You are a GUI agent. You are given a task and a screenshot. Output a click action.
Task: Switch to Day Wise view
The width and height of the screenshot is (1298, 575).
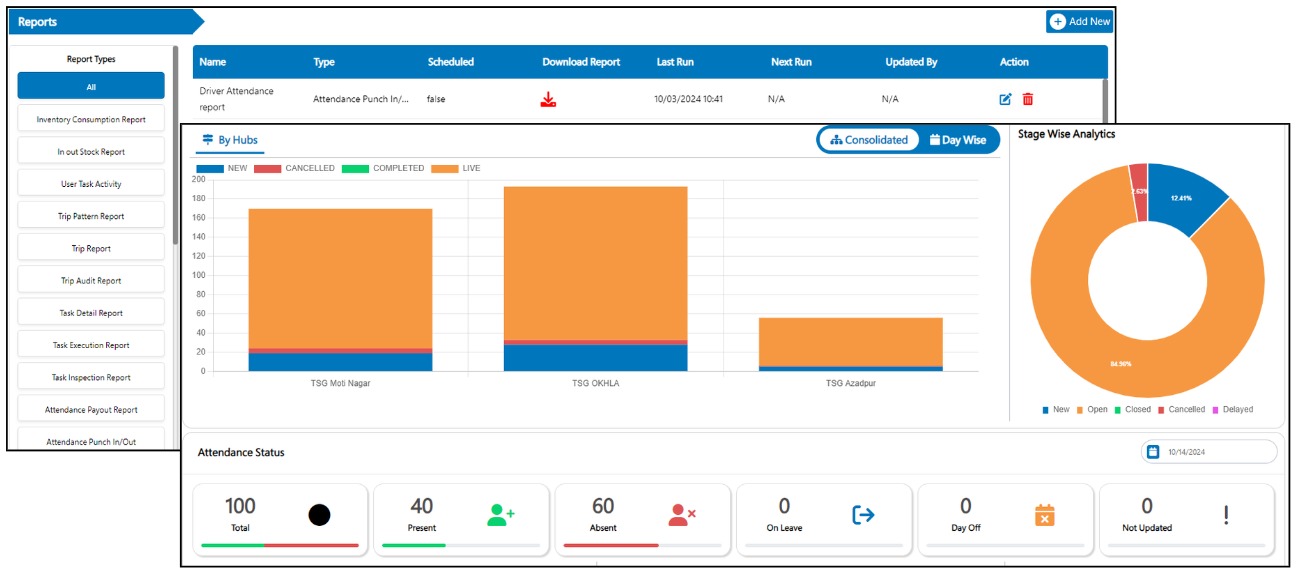pos(957,140)
